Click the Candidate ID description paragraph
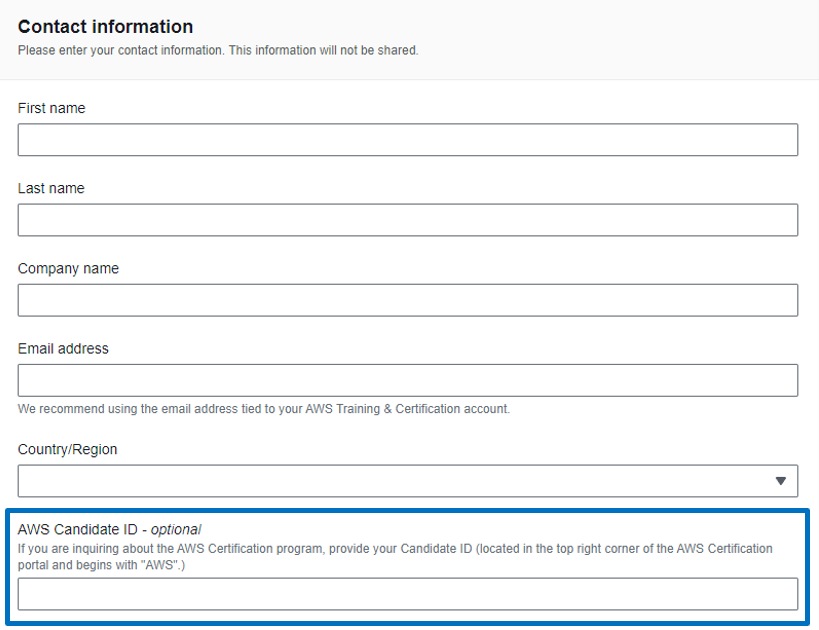 pos(395,557)
